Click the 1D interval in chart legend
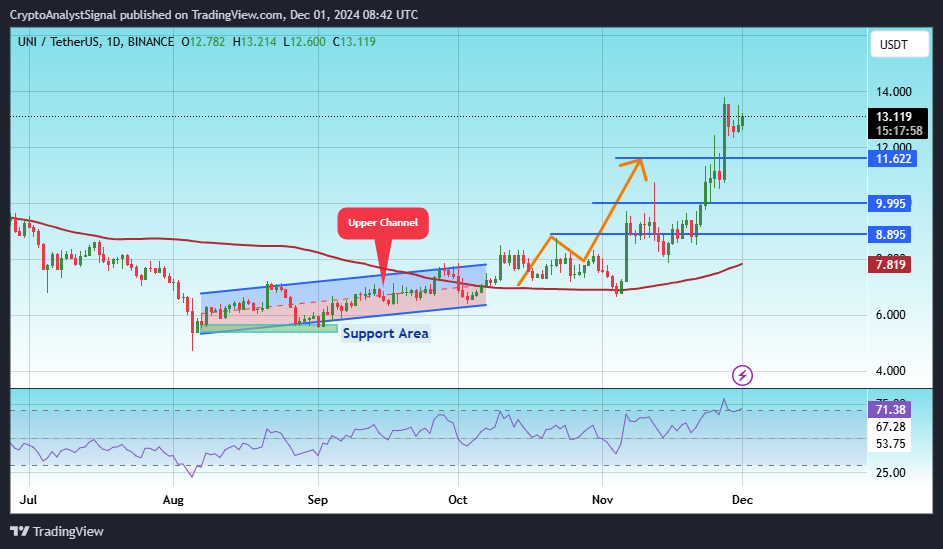 coord(114,42)
